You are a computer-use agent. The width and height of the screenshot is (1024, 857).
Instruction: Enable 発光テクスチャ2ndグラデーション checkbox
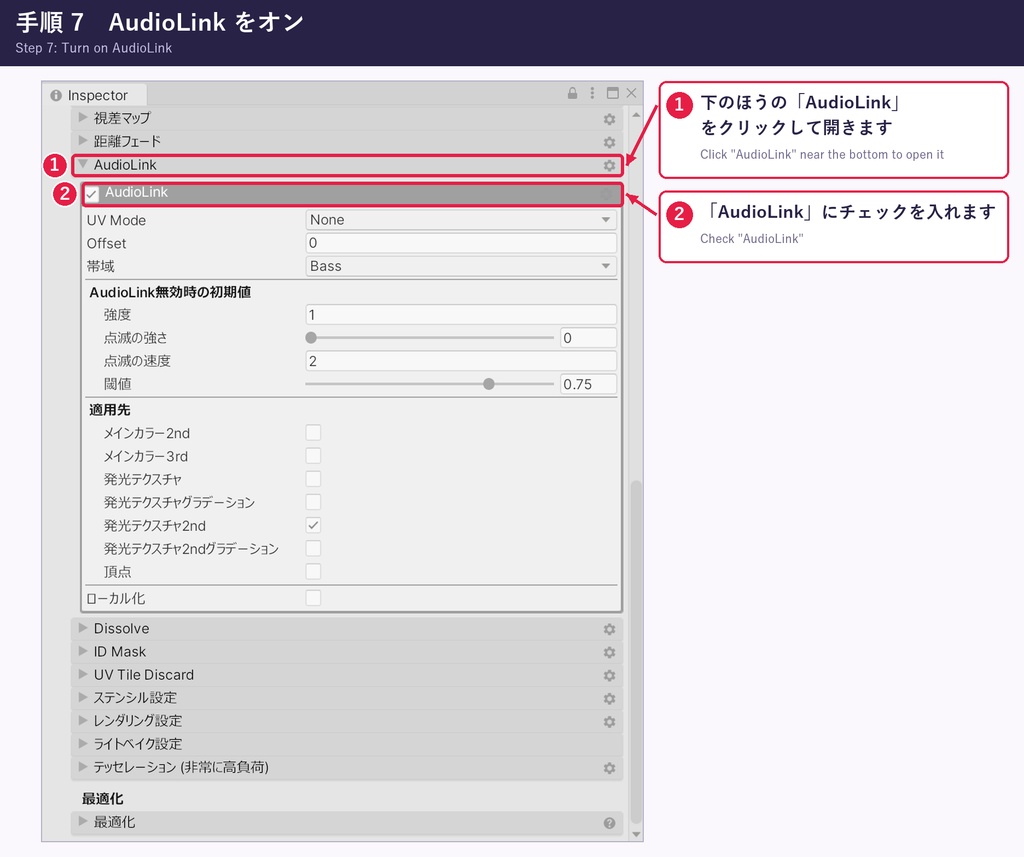pyautogui.click(x=313, y=549)
